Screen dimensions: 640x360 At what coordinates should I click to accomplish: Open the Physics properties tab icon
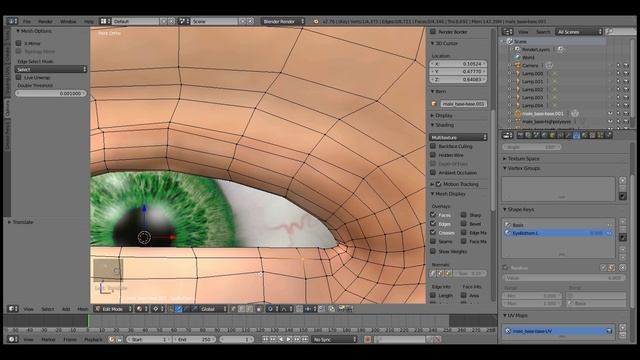point(609,136)
